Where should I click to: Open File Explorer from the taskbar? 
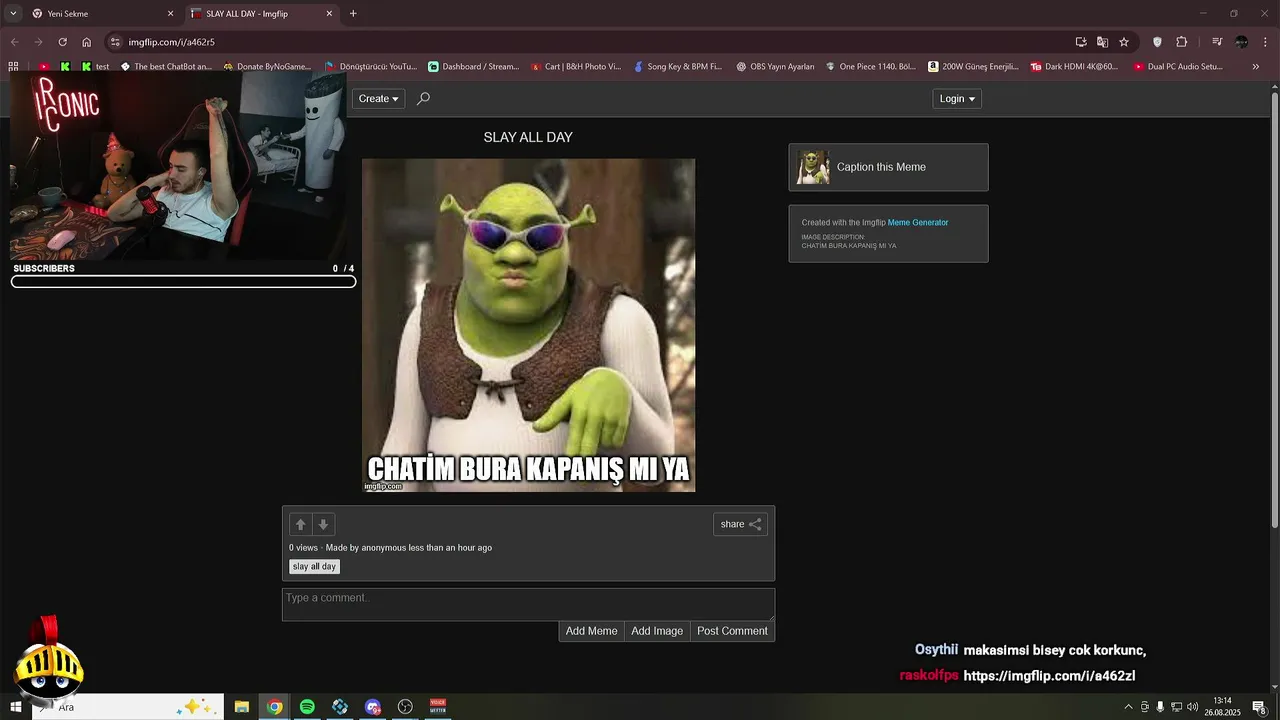(242, 707)
